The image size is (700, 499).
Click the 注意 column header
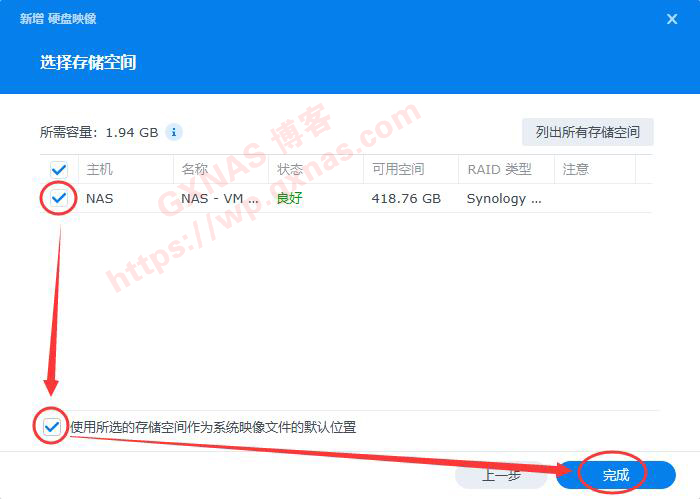tap(576, 169)
